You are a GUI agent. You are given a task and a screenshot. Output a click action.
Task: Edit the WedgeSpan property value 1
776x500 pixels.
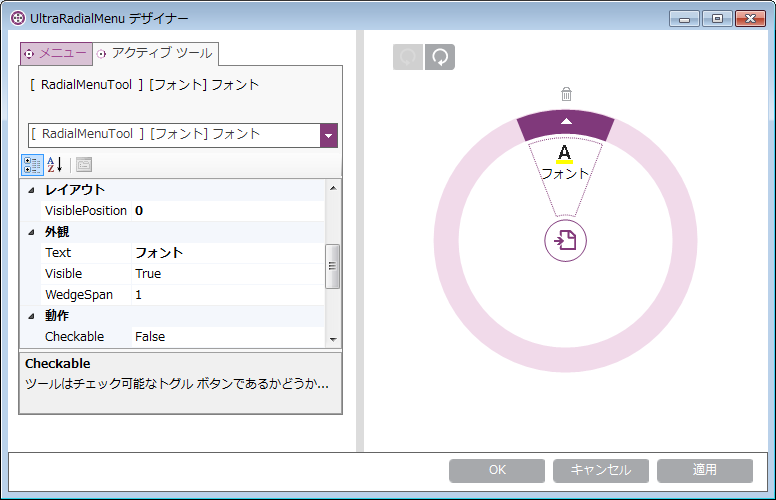pos(228,295)
